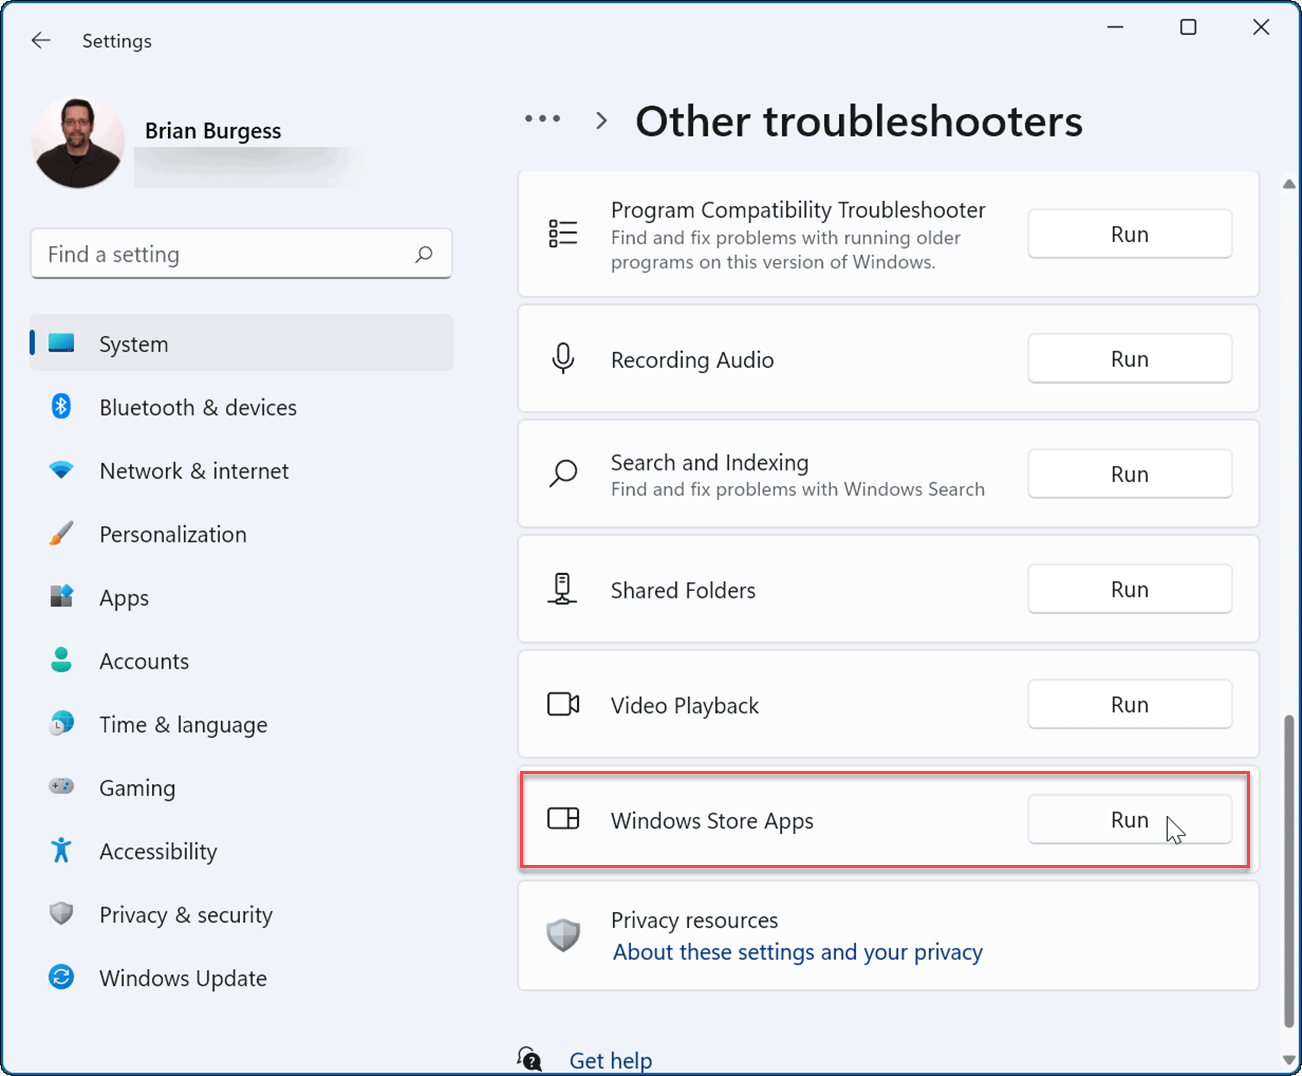Click the Windows Store Apps icon

565,819
